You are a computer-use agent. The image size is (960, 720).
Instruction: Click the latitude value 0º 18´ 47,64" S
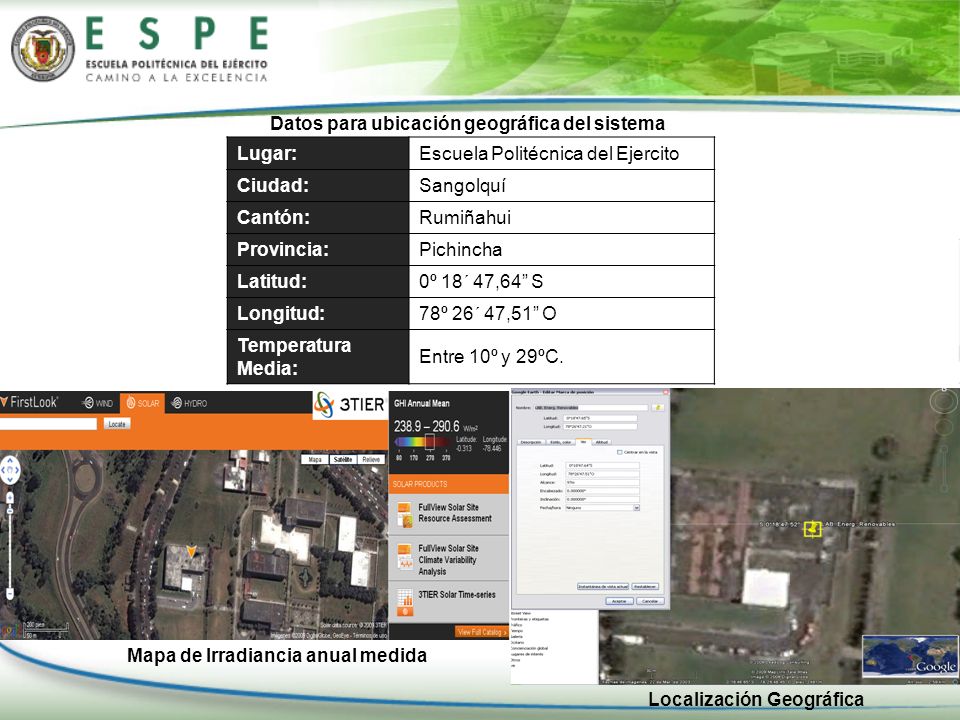click(x=481, y=282)
